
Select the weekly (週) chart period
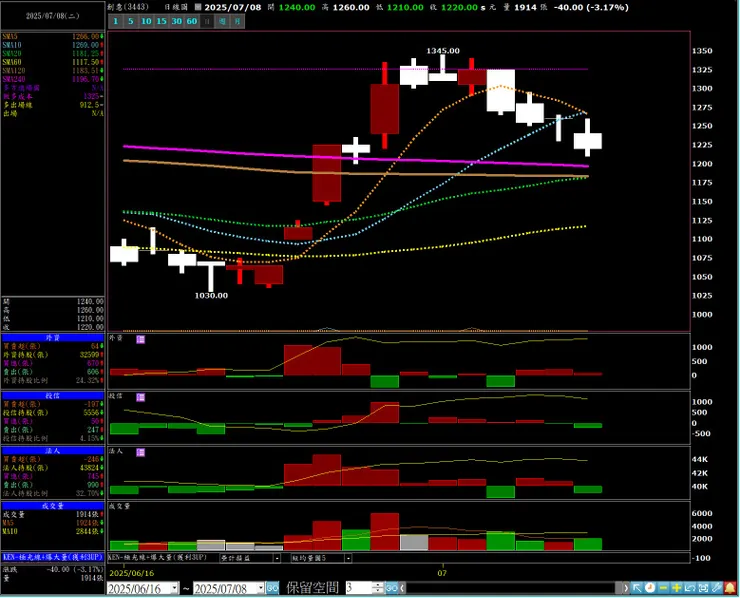click(222, 21)
